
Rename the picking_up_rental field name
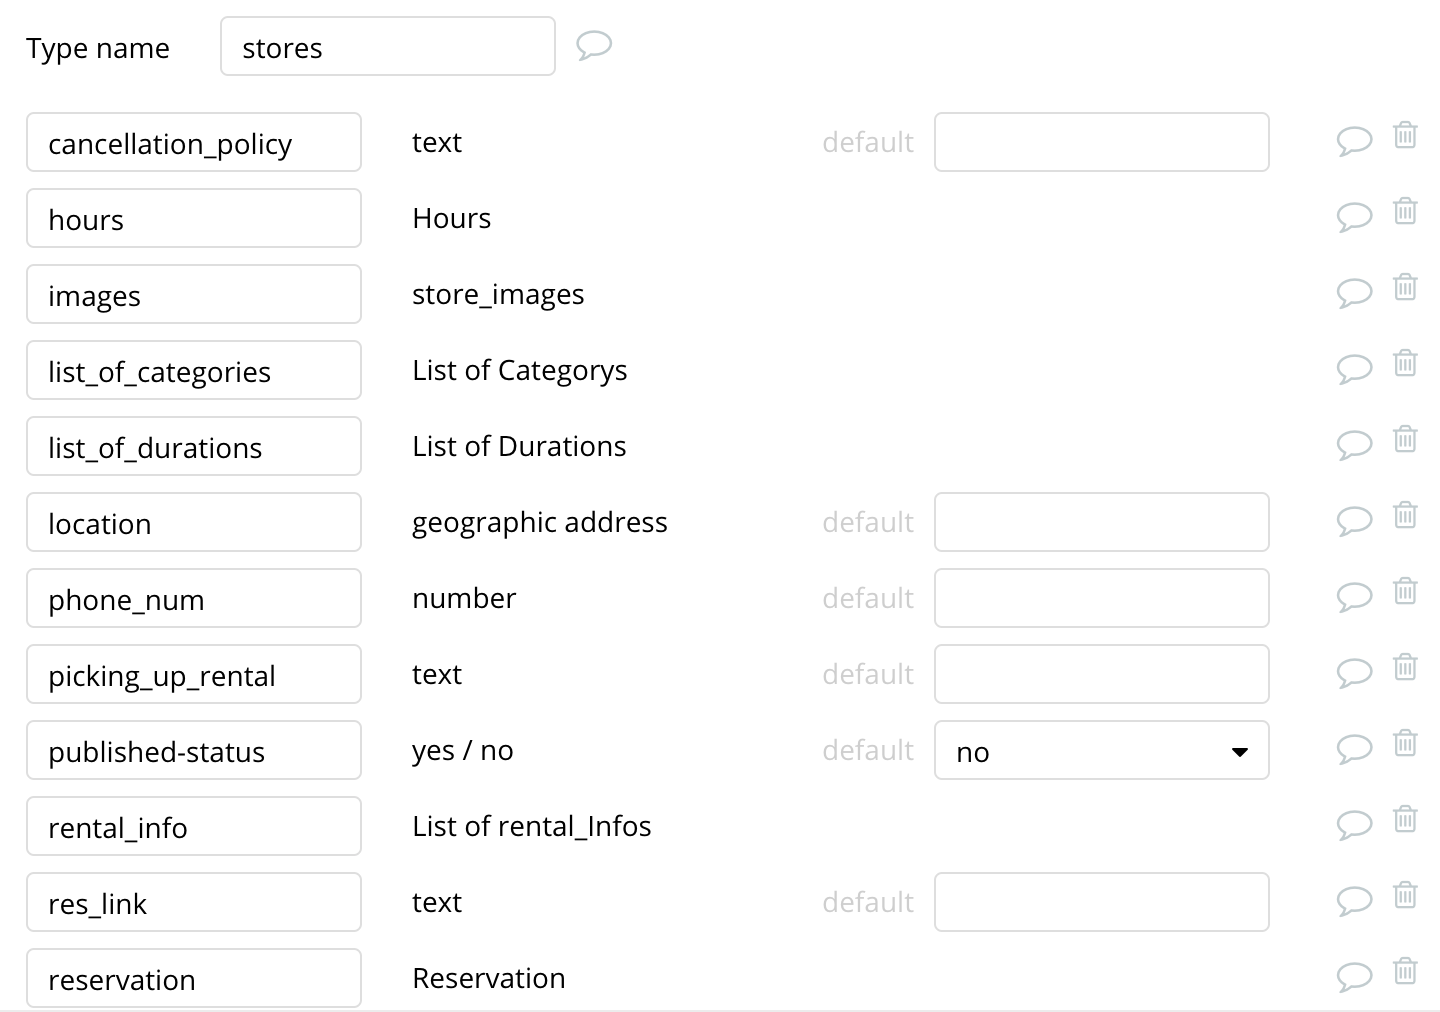point(193,675)
